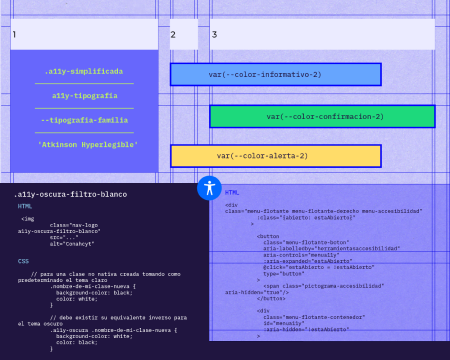The image size is (450, 360).
Task: Open the blue accessibility floating menu icon
Action: point(209,188)
